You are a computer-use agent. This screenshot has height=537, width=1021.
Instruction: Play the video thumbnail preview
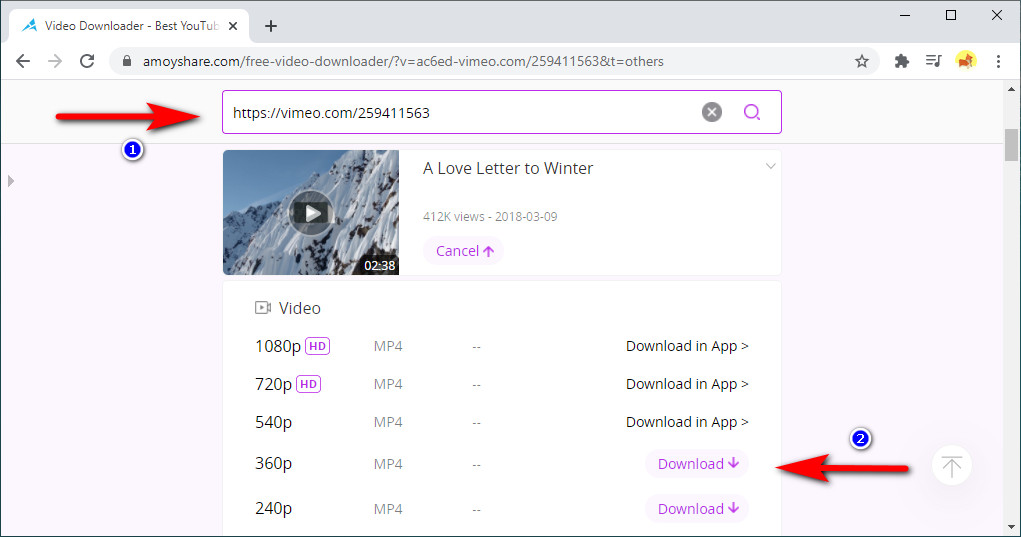311,213
